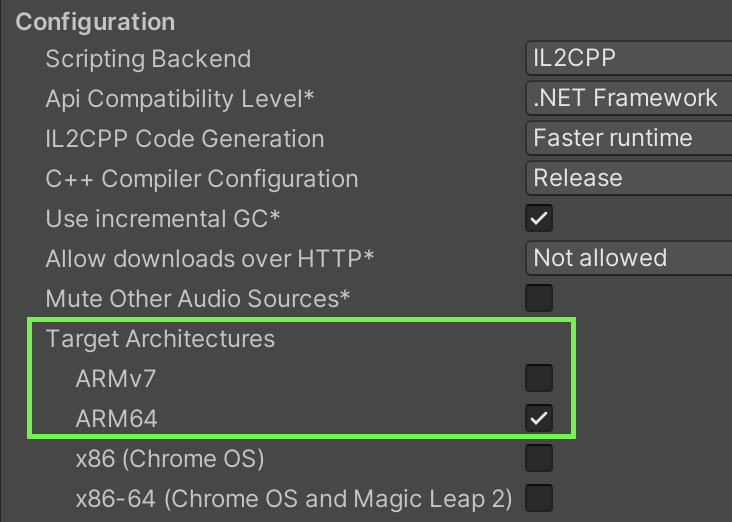Click the Mute Other Audio Sources label

click(x=198, y=299)
